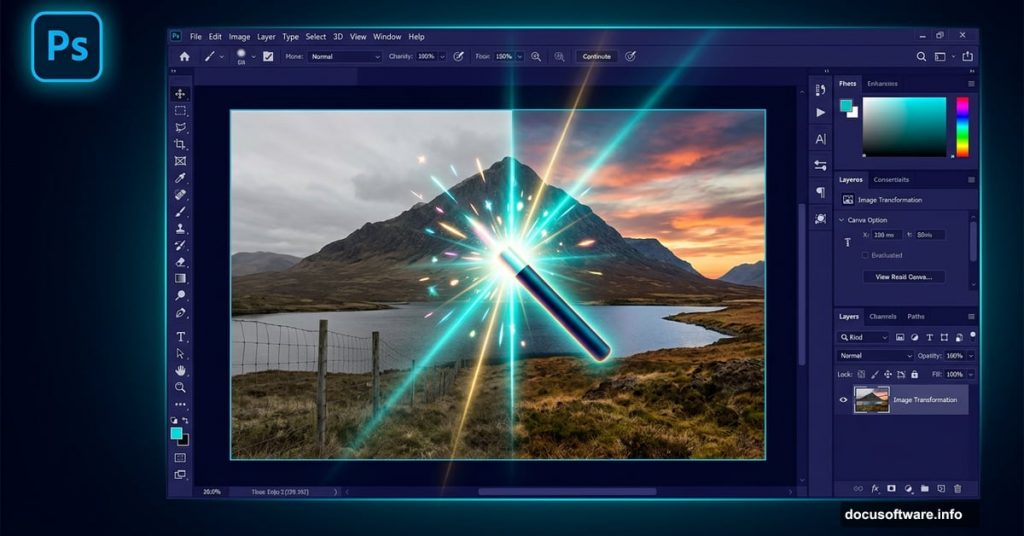The image size is (1024, 536).
Task: Open the three-dots extra tools
Action: (x=180, y=405)
